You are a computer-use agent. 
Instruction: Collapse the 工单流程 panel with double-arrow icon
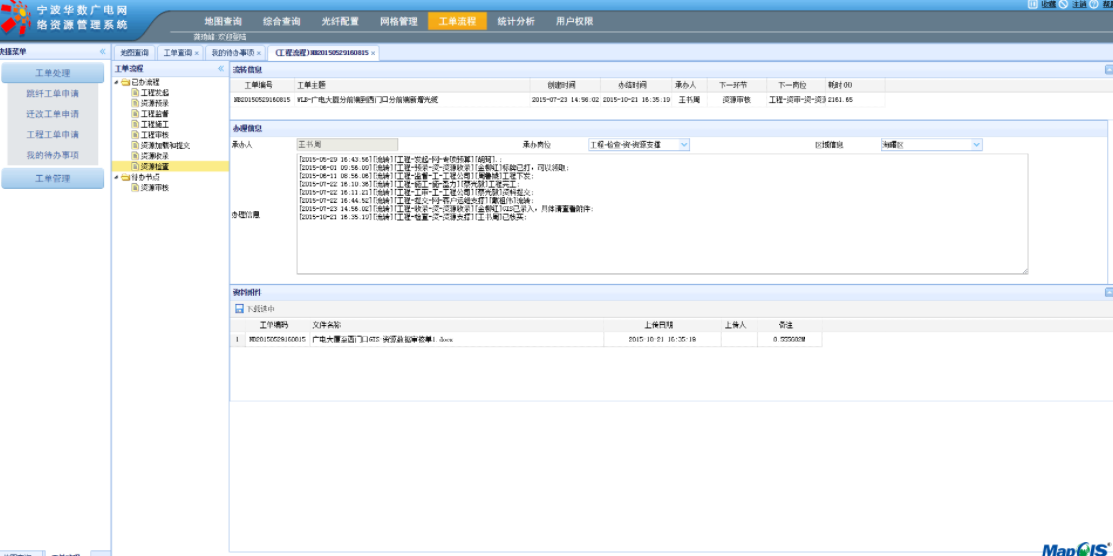[x=220, y=69]
